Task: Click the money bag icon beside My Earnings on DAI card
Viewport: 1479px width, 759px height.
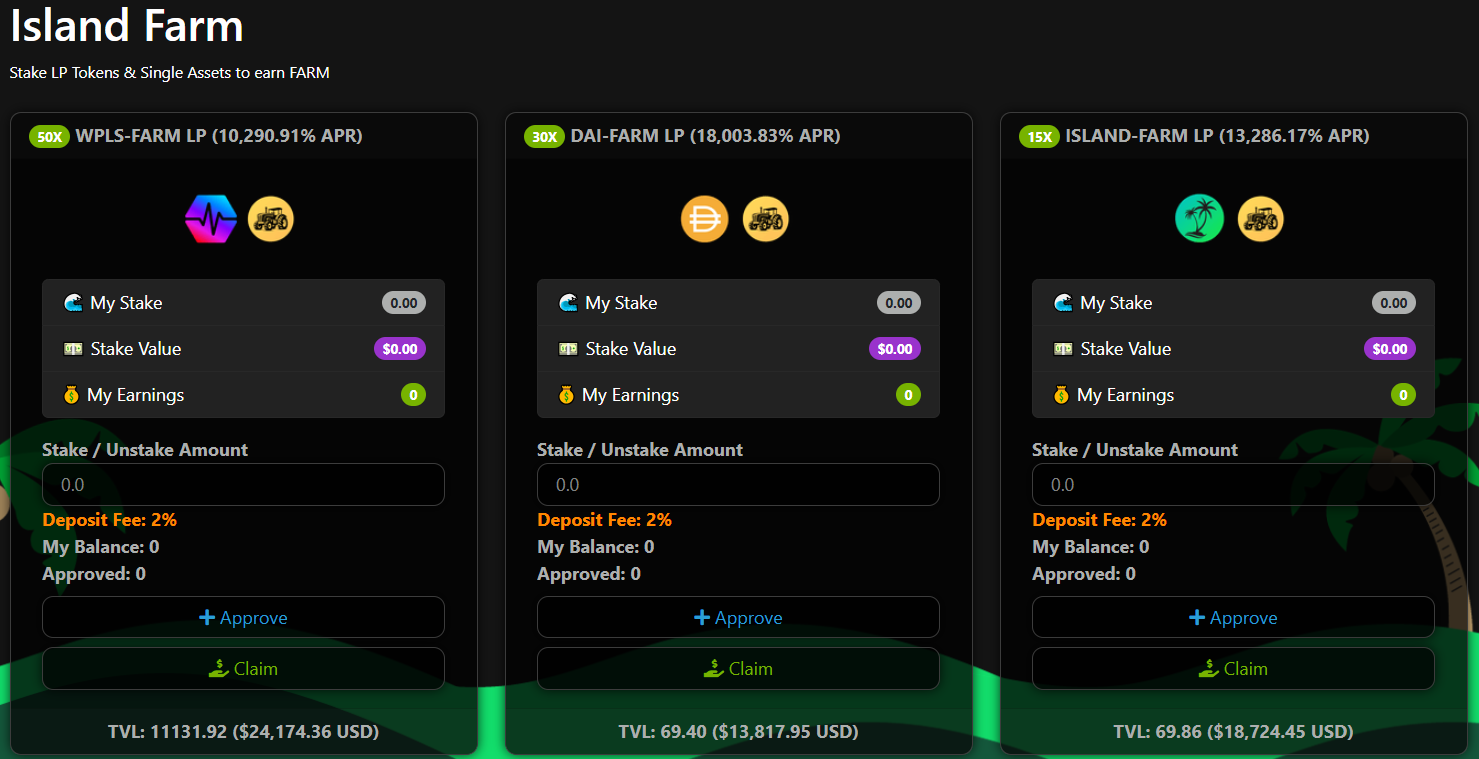Action: (x=566, y=394)
